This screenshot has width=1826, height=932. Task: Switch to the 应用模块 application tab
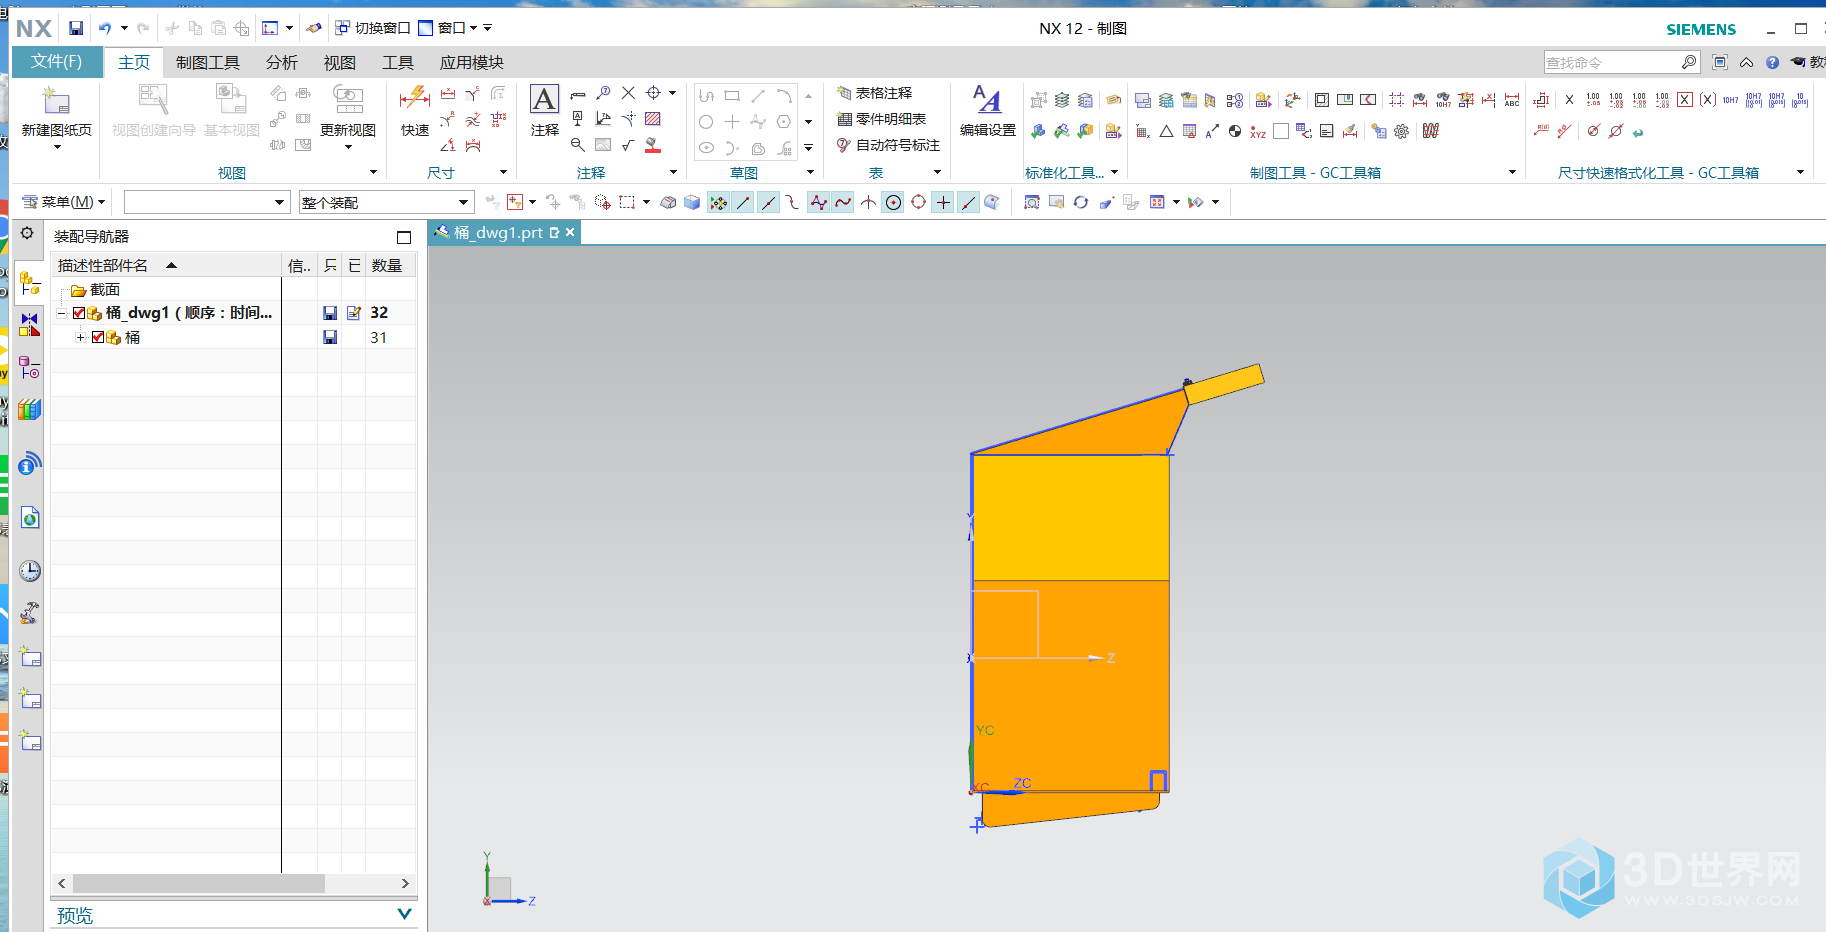(x=472, y=62)
